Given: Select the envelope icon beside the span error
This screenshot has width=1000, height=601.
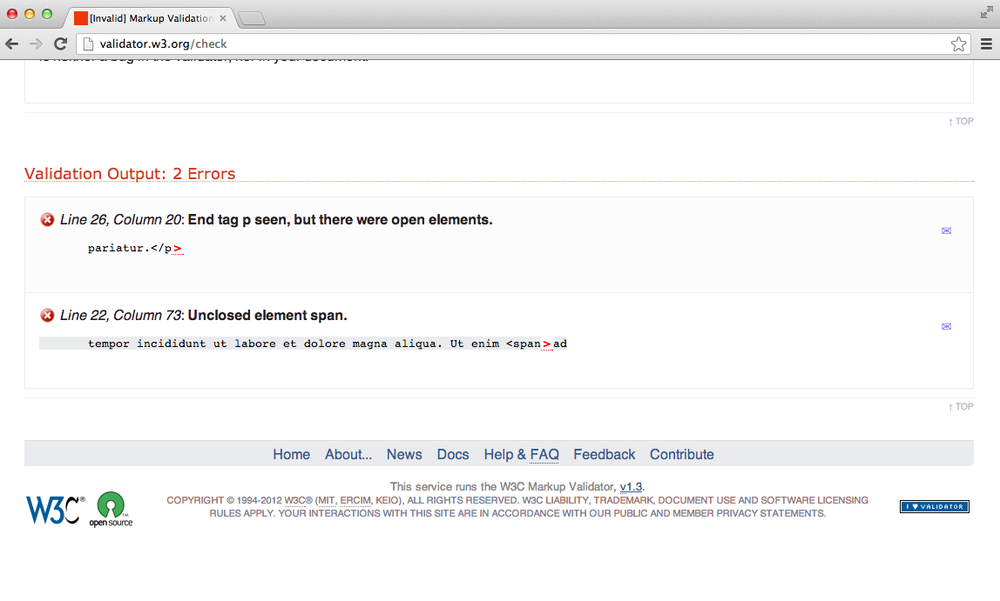Looking at the screenshot, I should click(x=946, y=326).
